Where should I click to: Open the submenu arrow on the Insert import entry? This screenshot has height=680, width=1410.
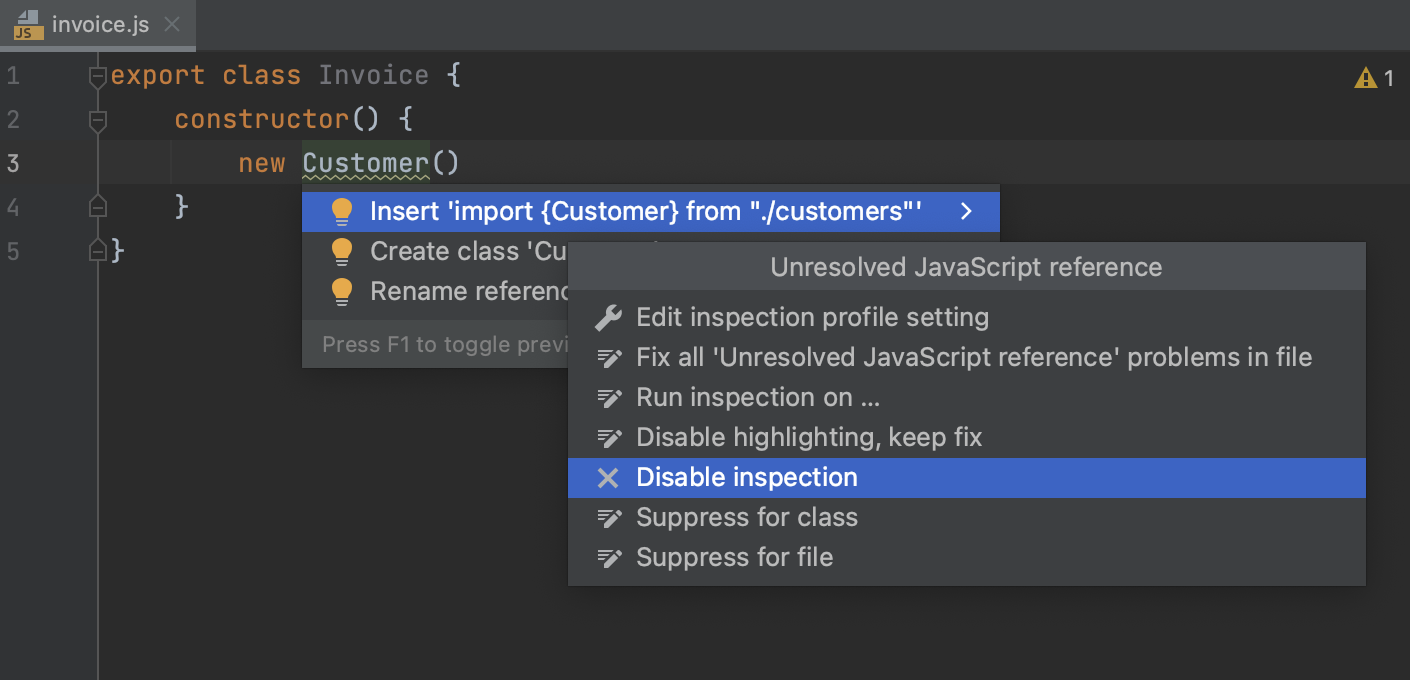[x=965, y=211]
